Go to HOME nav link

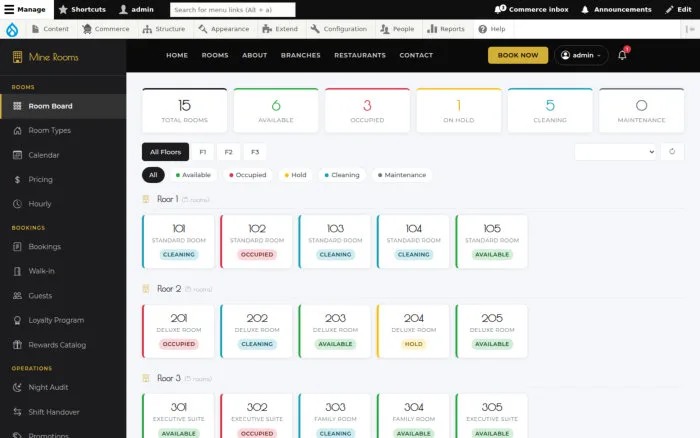177,55
